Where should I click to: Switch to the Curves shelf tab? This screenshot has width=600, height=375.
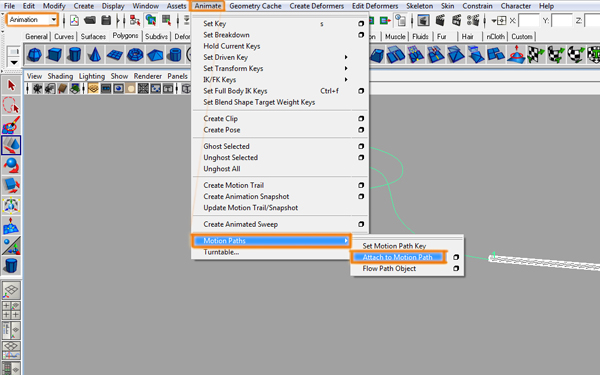(x=64, y=37)
